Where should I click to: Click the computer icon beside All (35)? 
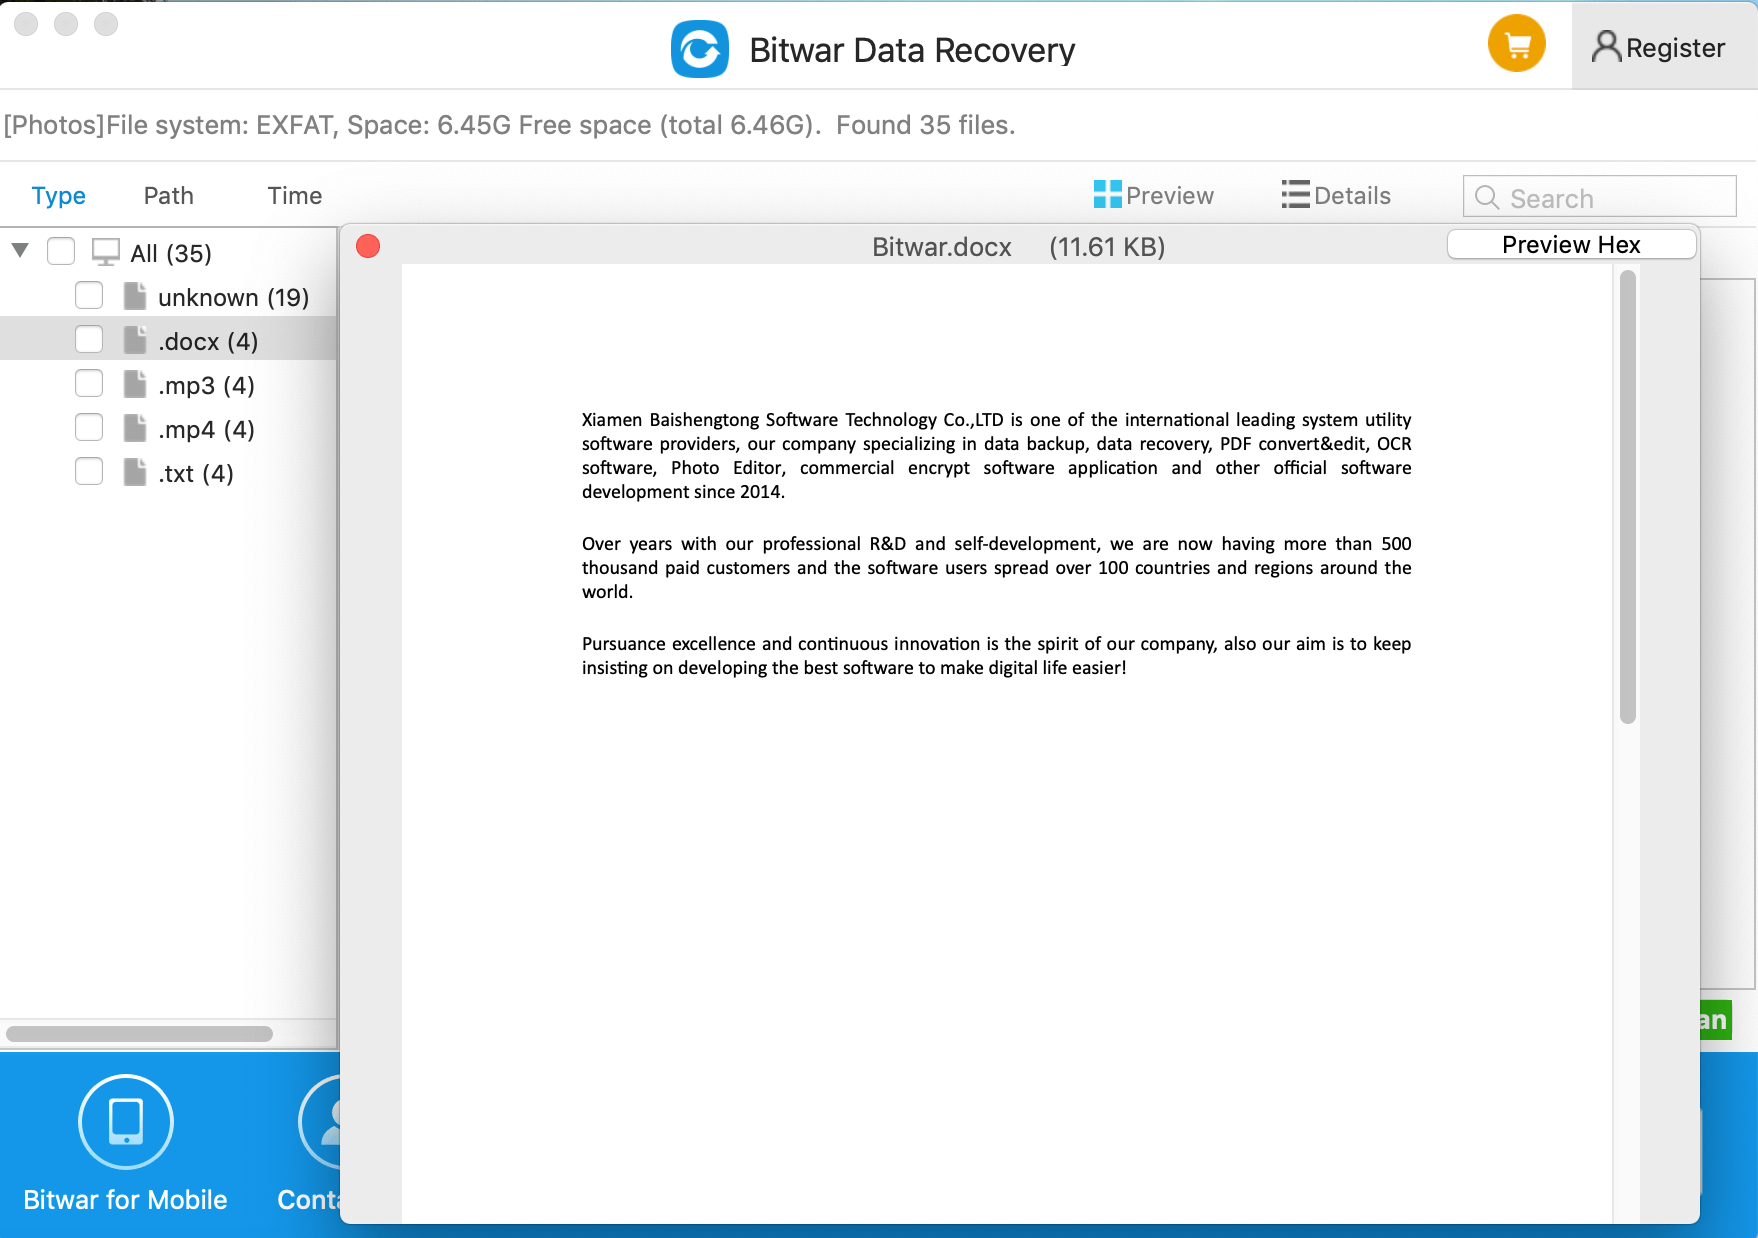pyautogui.click(x=106, y=252)
